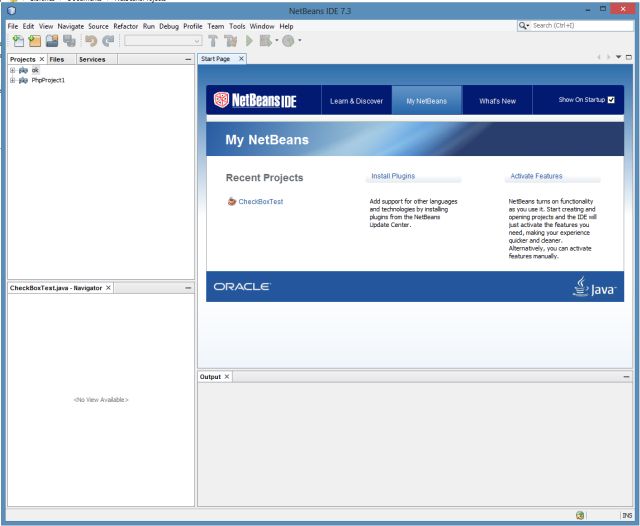Click the Clean and Build icon

pos(231,41)
